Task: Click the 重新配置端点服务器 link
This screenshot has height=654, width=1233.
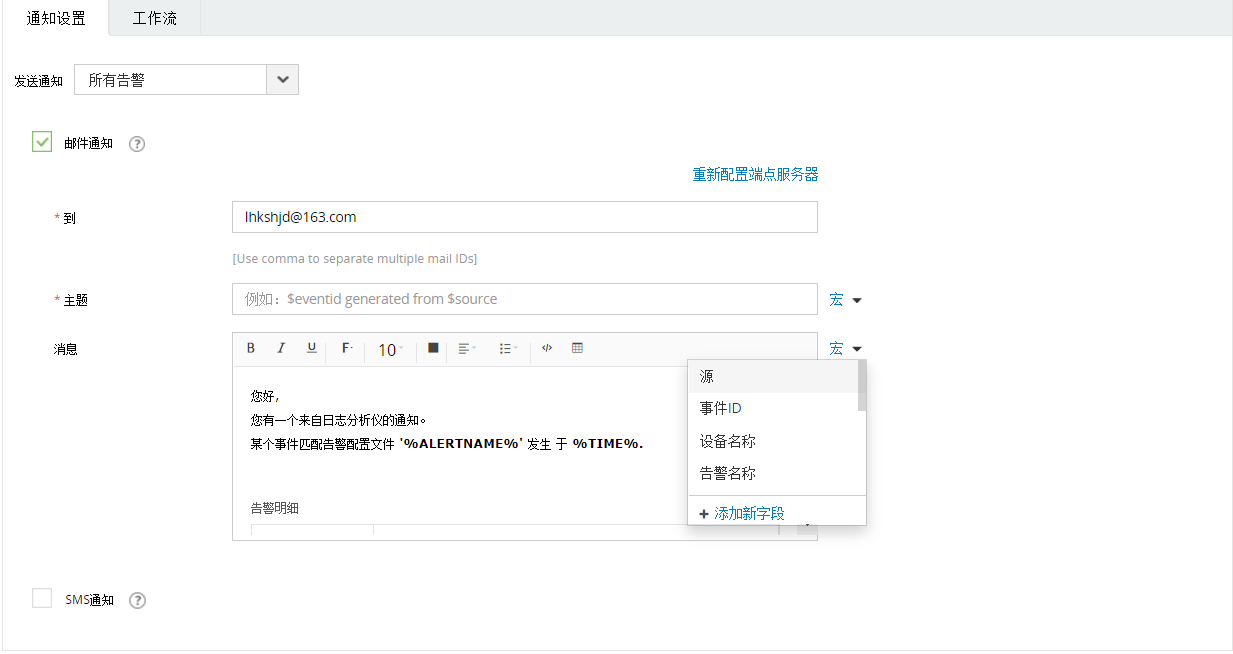Action: click(x=755, y=175)
